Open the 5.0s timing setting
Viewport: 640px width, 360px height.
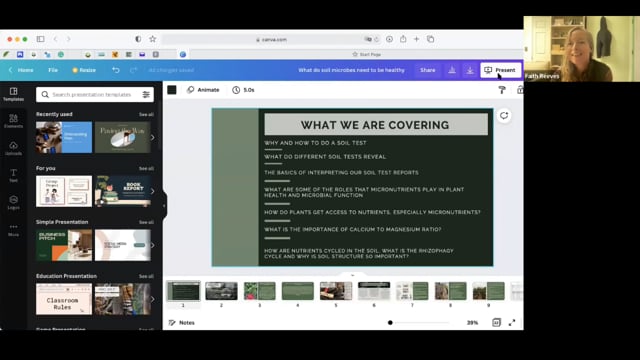pyautogui.click(x=243, y=90)
